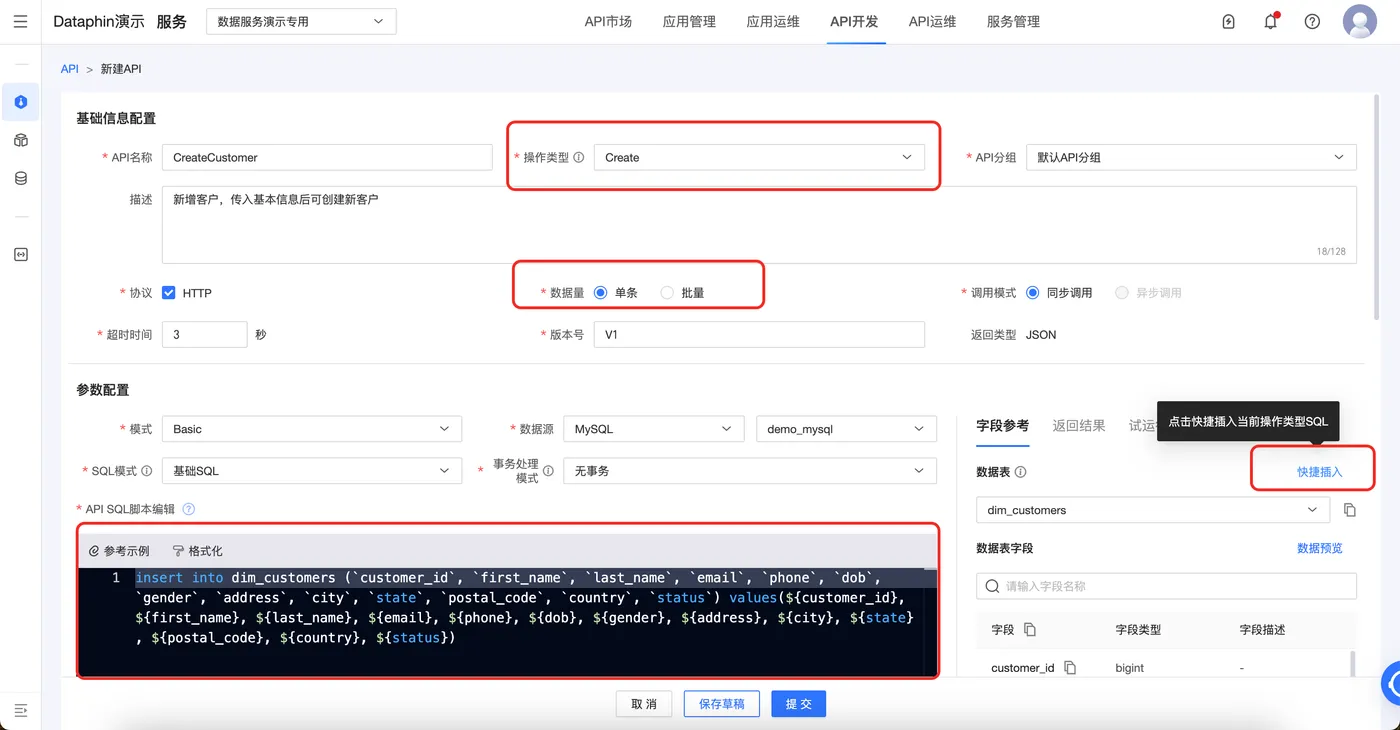1400x730 pixels.
Task: Click the API名称 input containing CreateCustomer
Action: tap(327, 157)
